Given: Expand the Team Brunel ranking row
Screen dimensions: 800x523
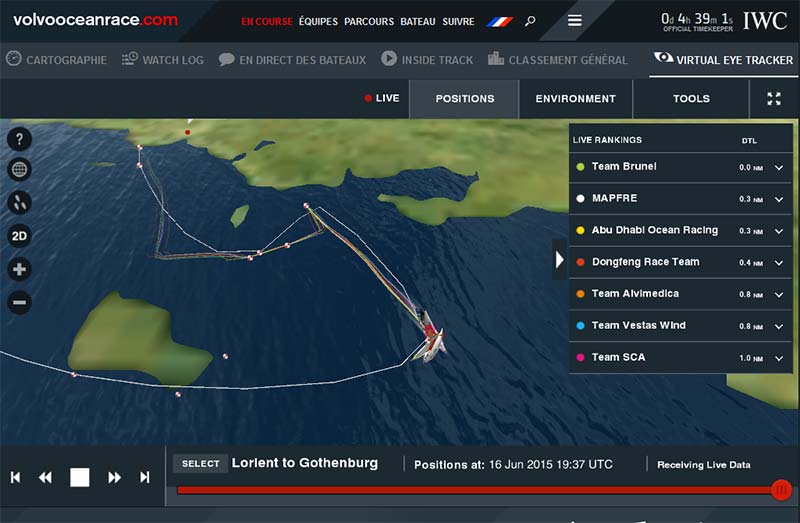Looking at the screenshot, I should [x=779, y=167].
